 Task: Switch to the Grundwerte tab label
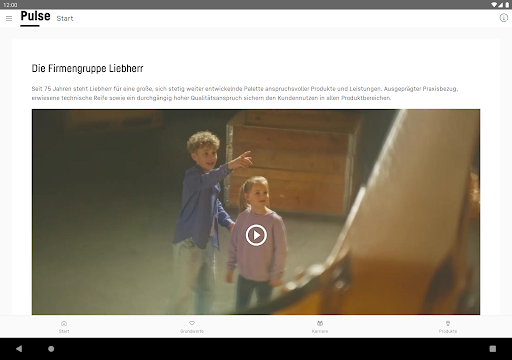[x=192, y=331]
